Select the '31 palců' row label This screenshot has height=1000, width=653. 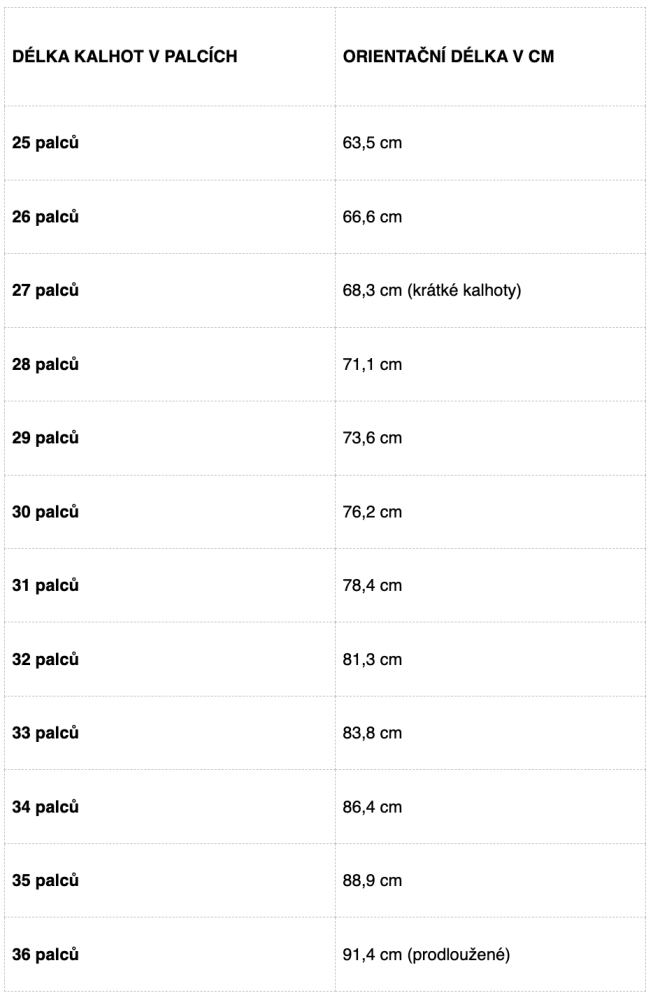pos(46,586)
